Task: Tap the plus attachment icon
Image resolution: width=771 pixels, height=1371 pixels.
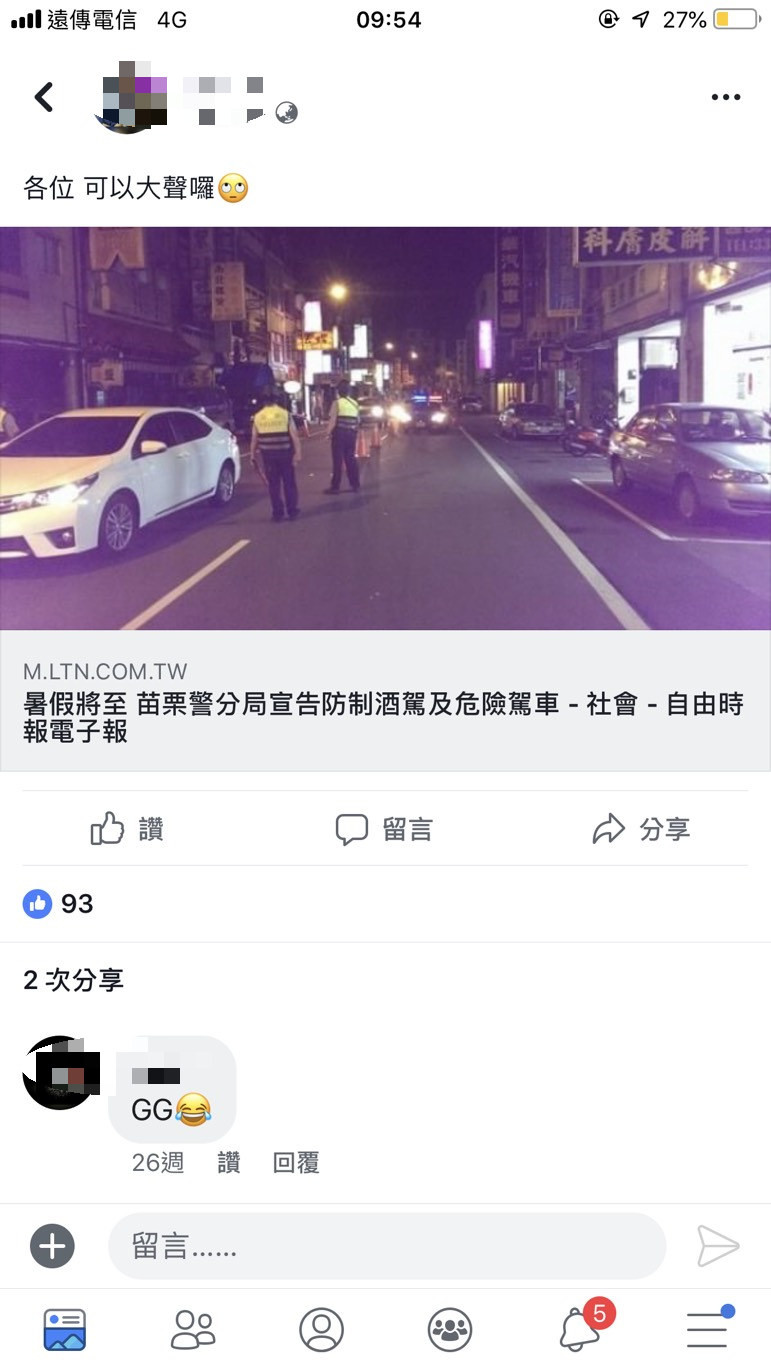Action: pos(52,1246)
